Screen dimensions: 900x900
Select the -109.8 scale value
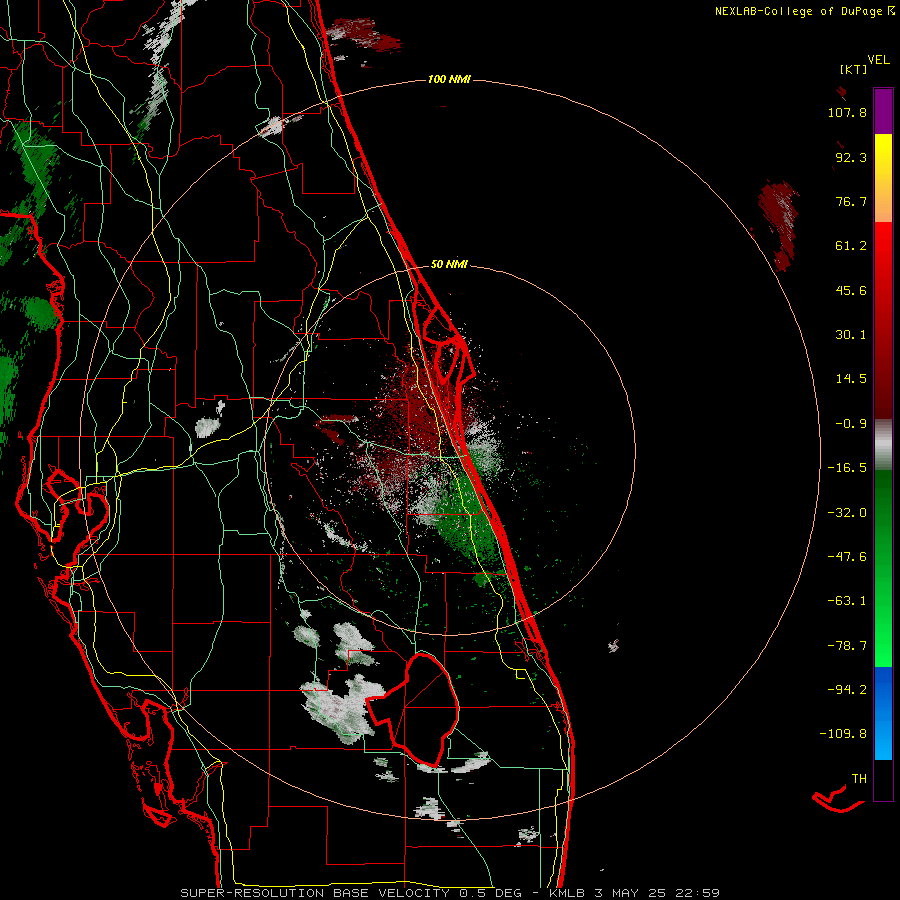843,734
